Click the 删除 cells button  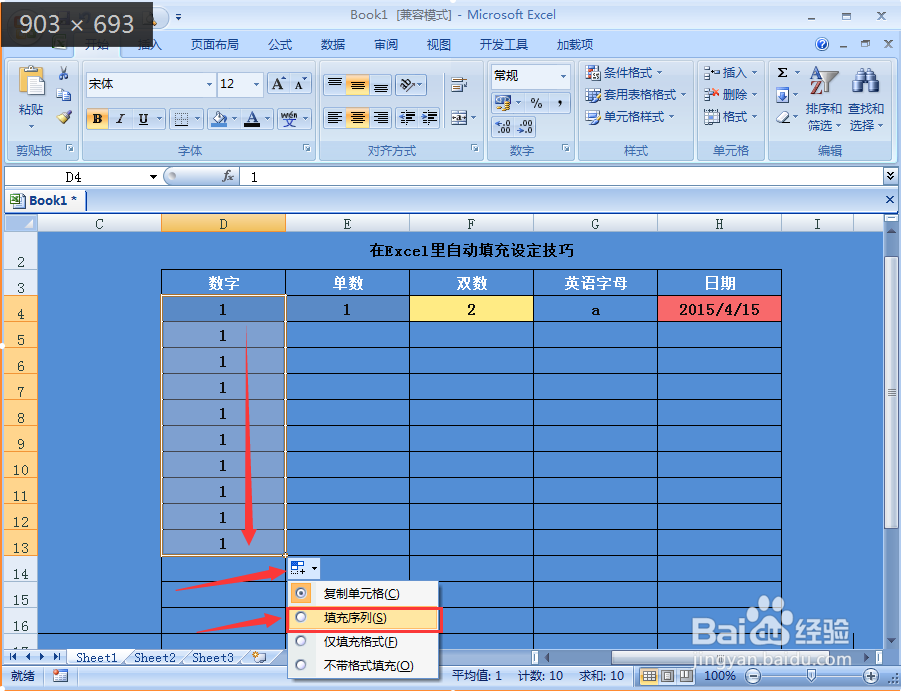click(x=731, y=95)
